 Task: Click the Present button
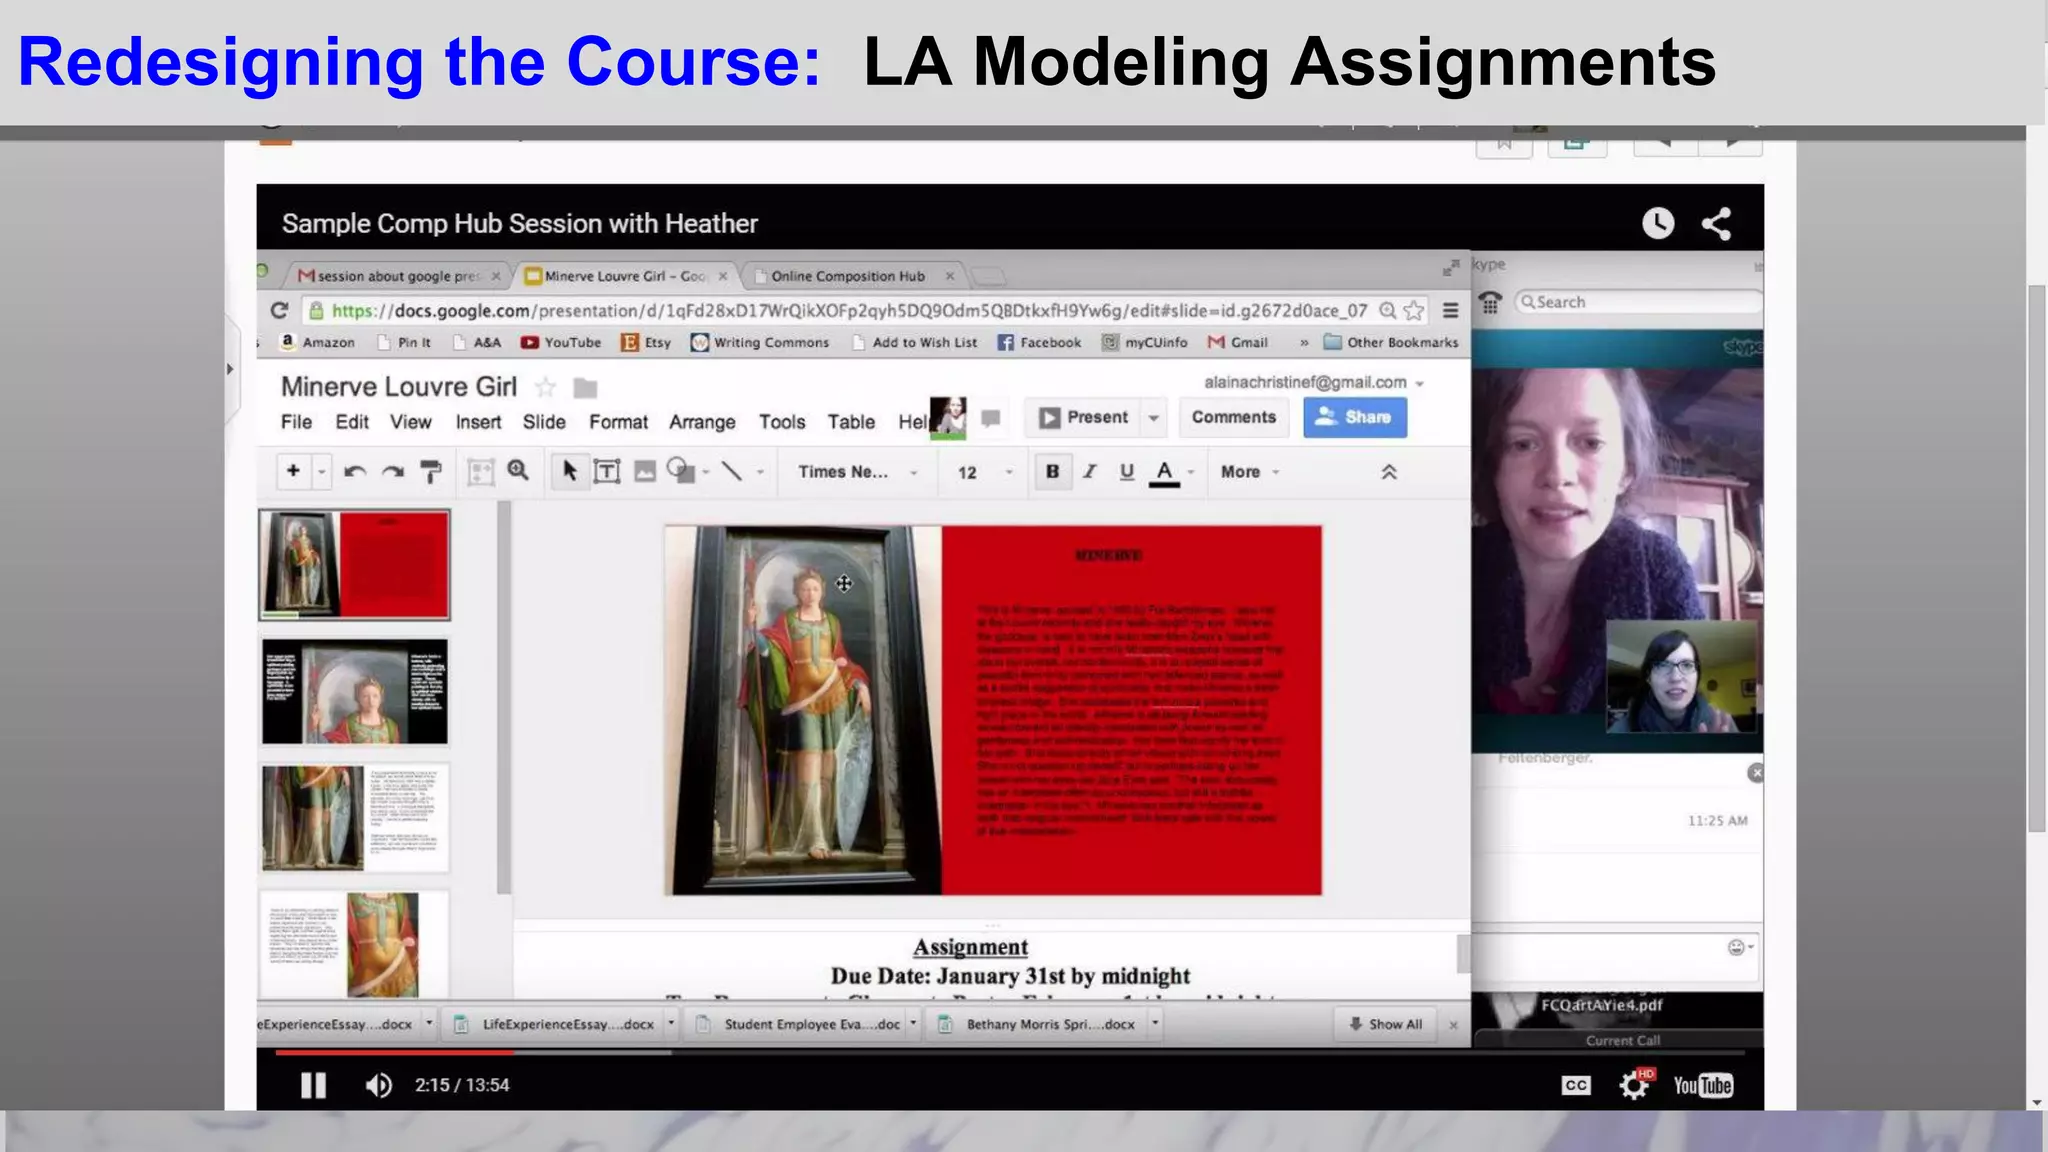1083,417
